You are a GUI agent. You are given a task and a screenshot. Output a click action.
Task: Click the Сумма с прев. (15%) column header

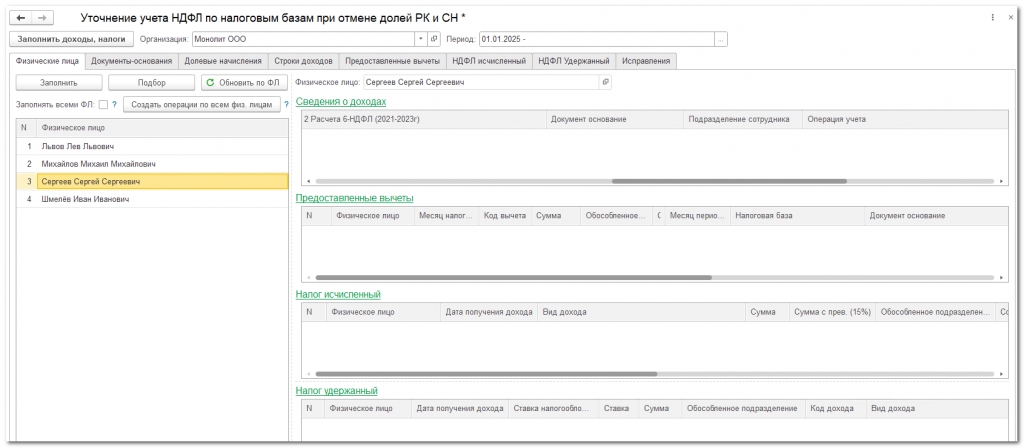click(833, 312)
